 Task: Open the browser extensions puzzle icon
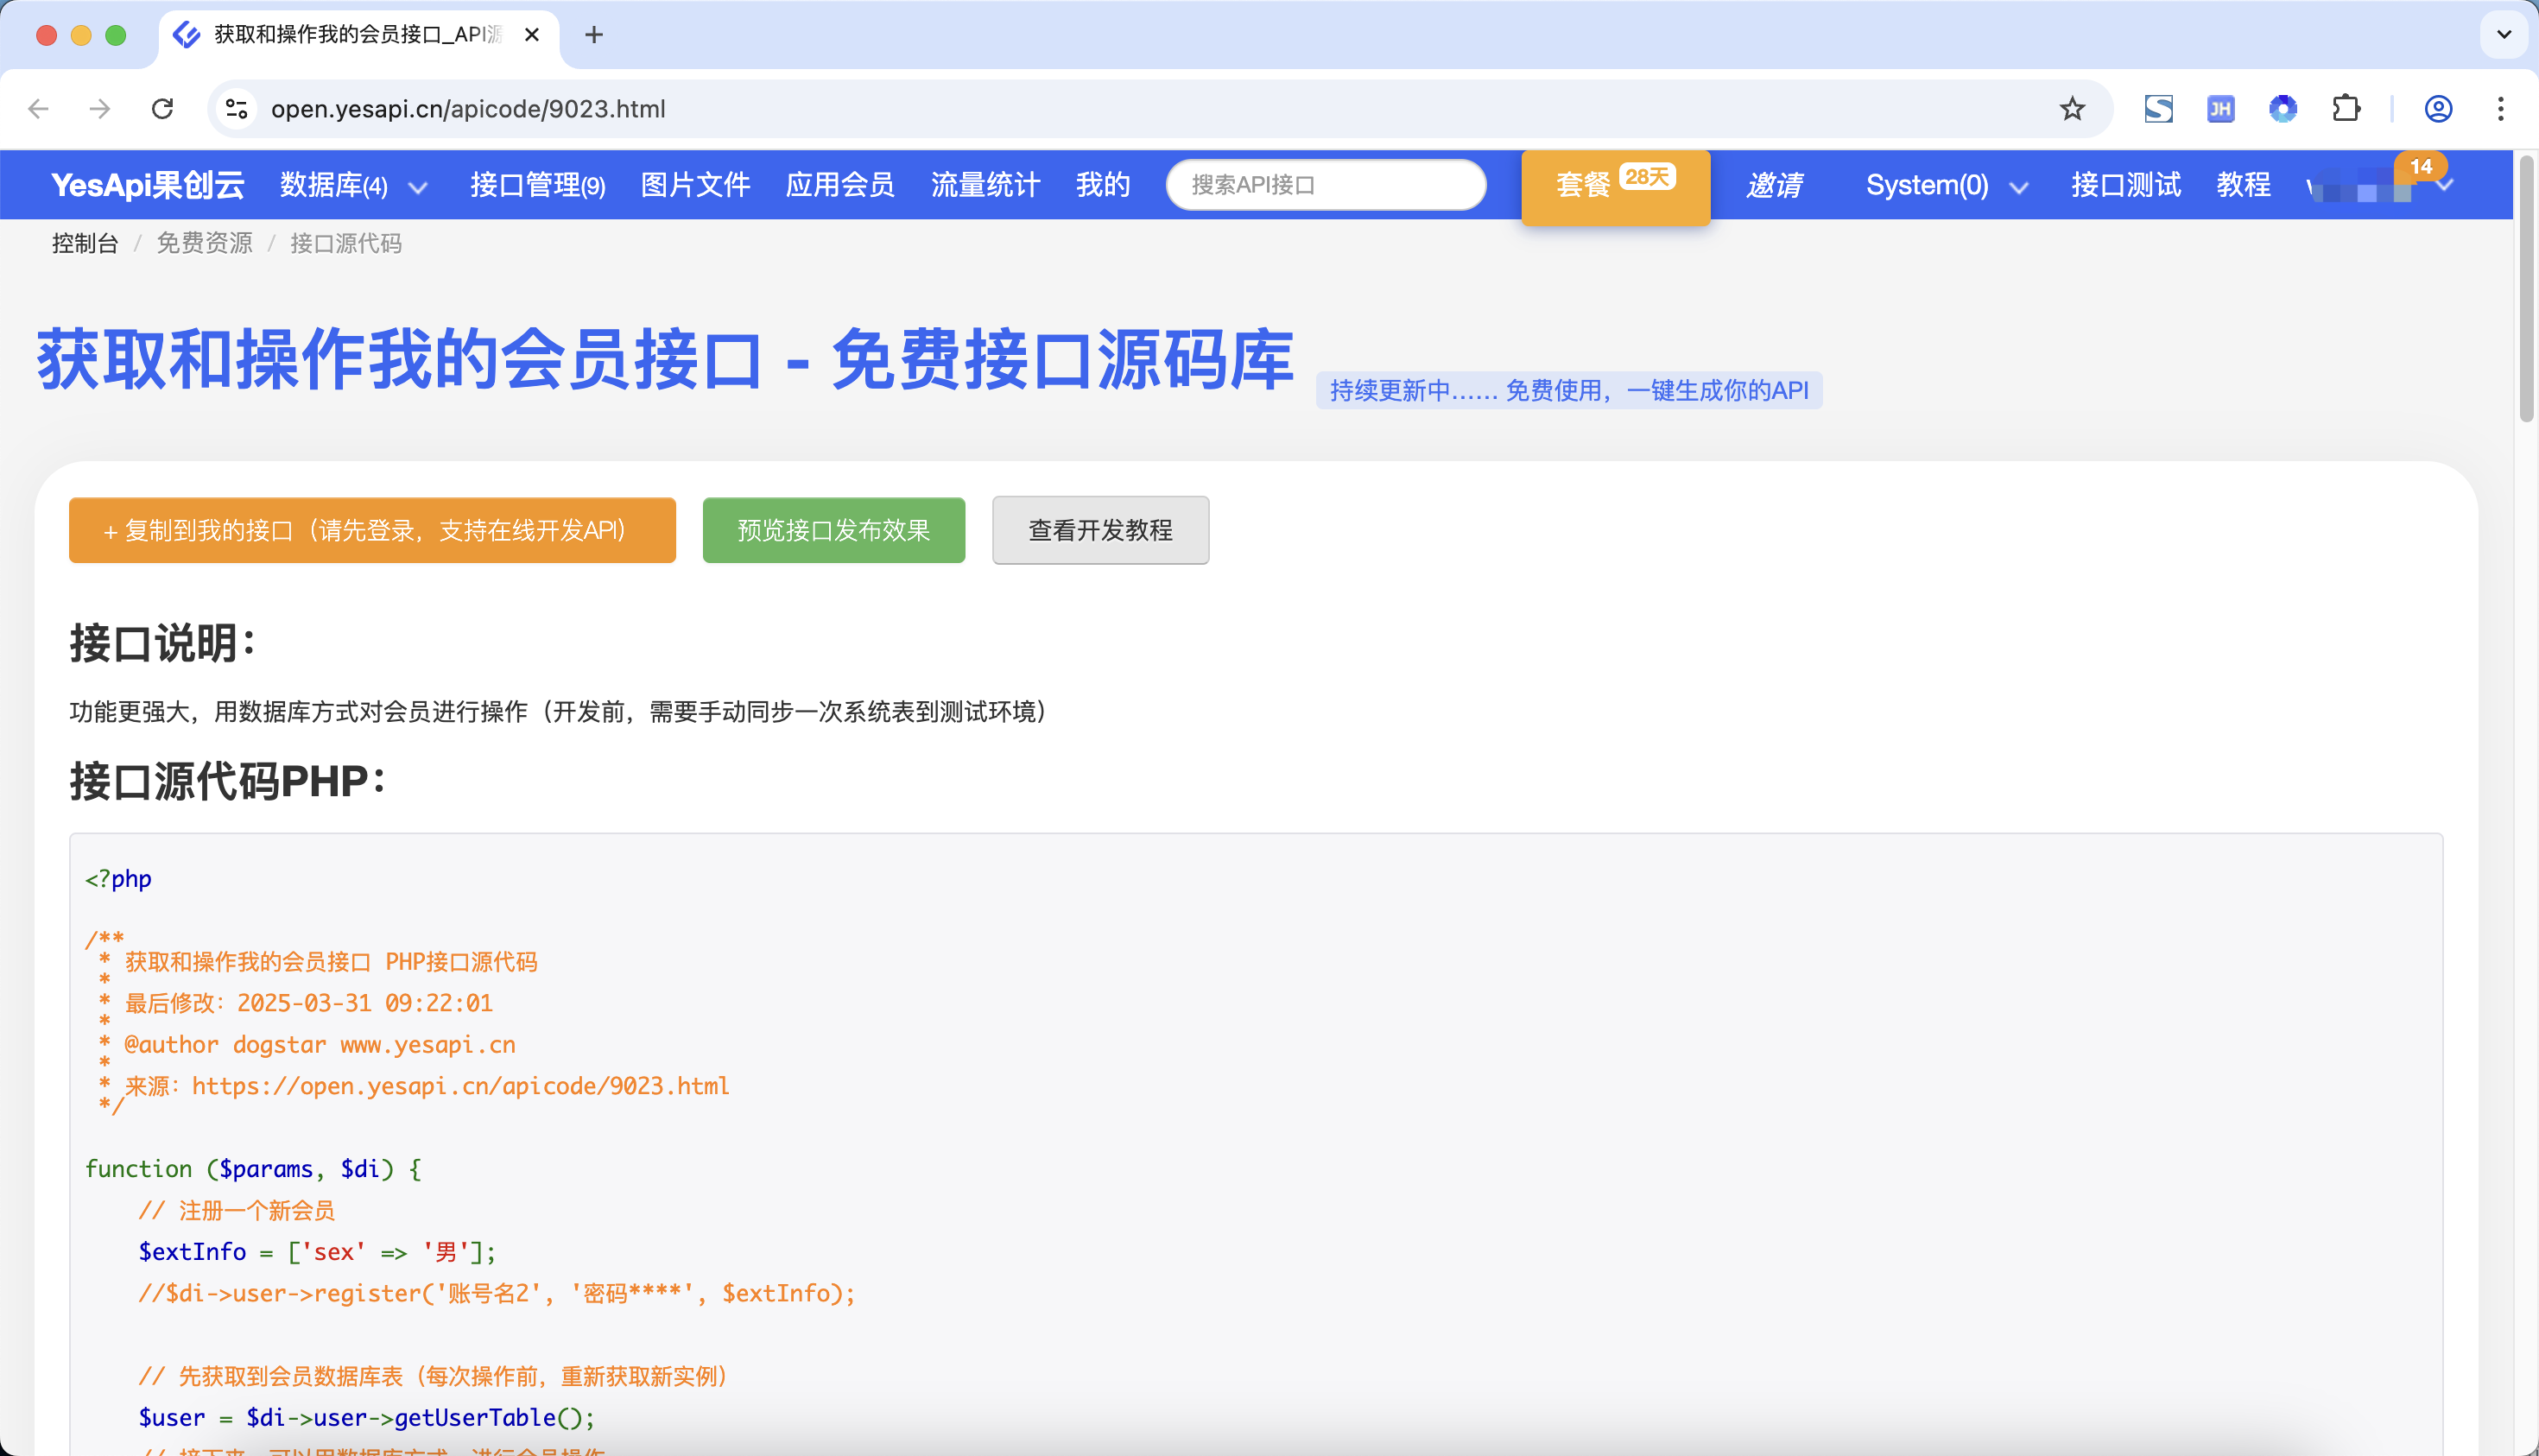[2346, 108]
